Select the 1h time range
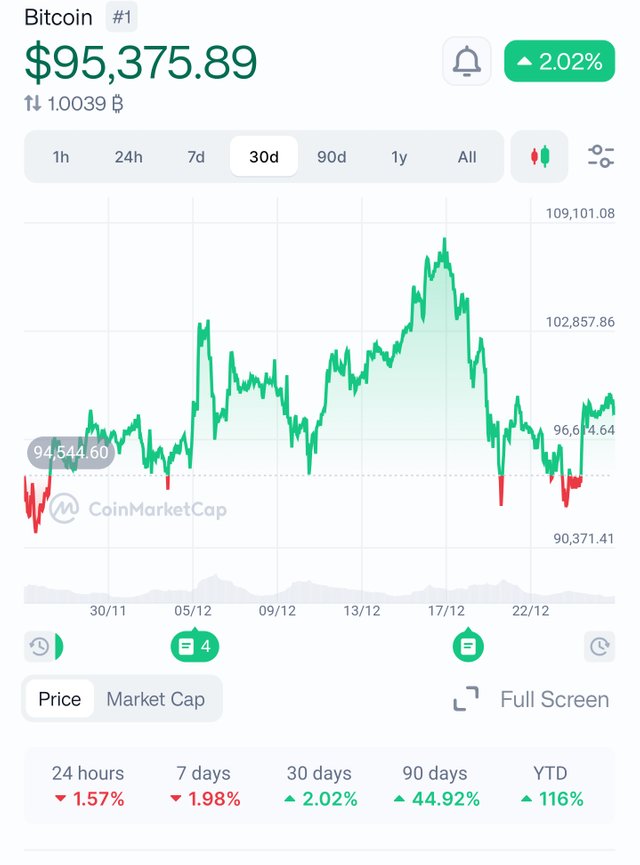The width and height of the screenshot is (640, 865). 61,157
